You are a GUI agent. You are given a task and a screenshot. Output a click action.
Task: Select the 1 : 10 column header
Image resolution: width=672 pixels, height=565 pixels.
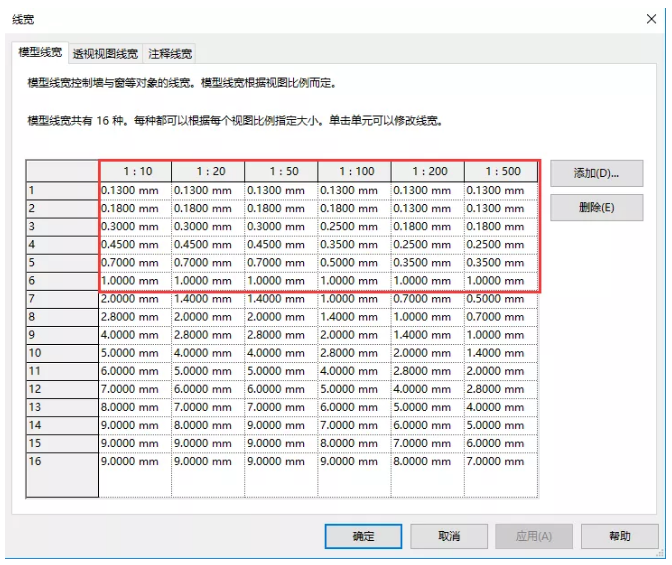135,171
